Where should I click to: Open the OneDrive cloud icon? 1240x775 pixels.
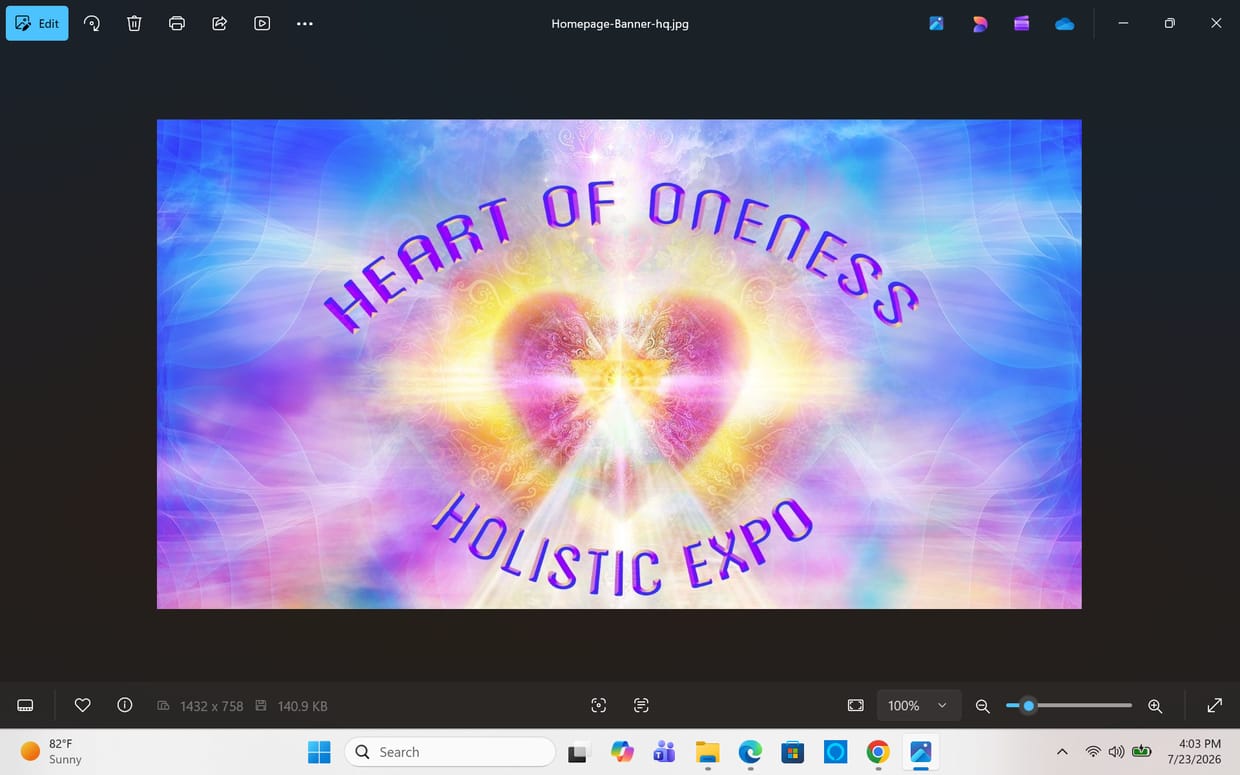[x=1064, y=23]
